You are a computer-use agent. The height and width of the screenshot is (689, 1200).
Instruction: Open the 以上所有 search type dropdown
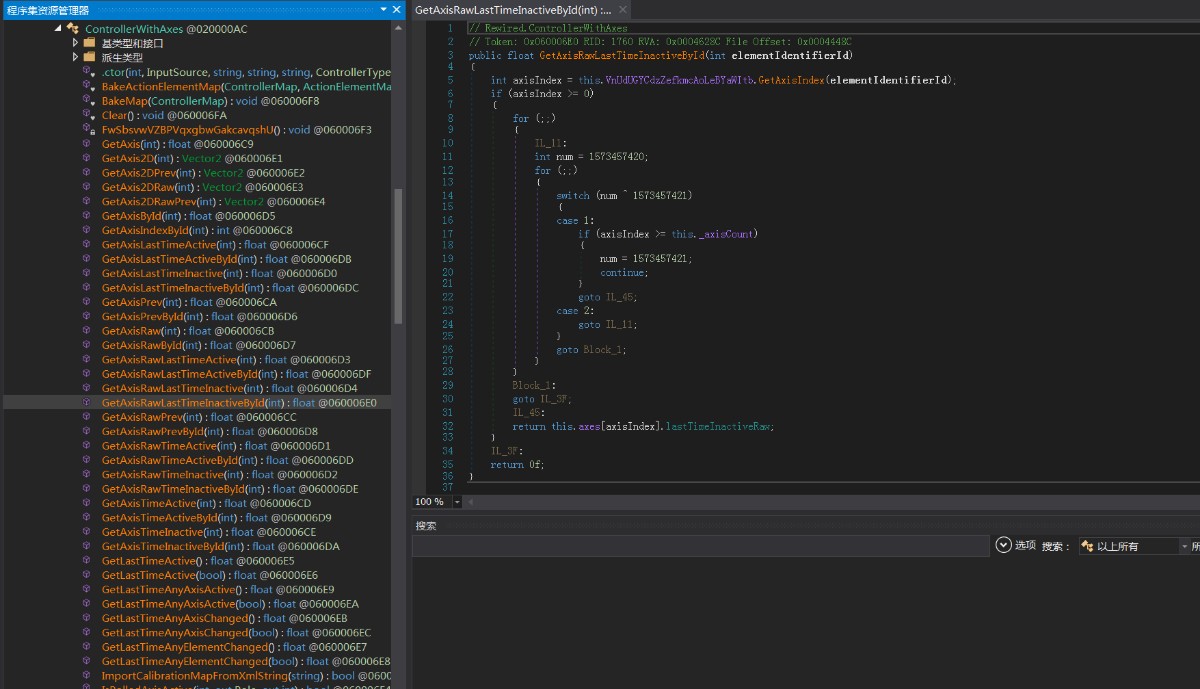(1185, 546)
